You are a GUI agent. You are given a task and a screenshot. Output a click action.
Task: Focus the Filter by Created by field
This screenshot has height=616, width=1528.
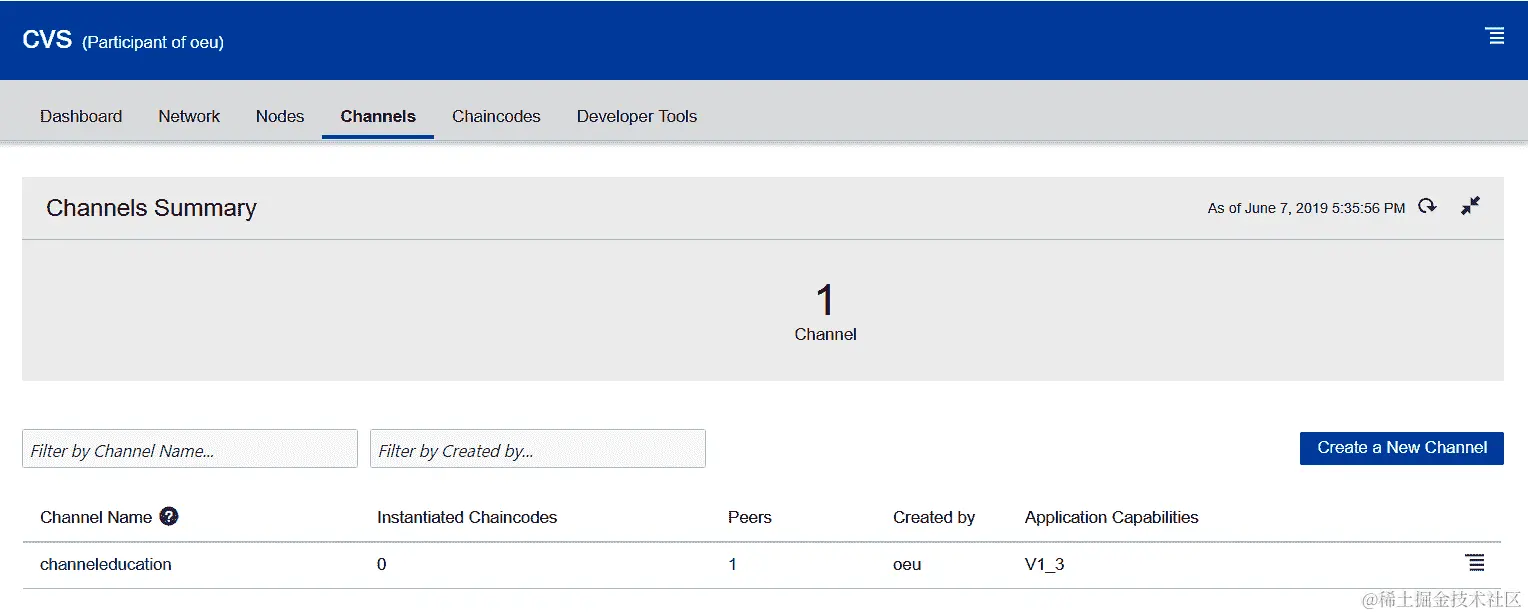pyautogui.click(x=538, y=449)
